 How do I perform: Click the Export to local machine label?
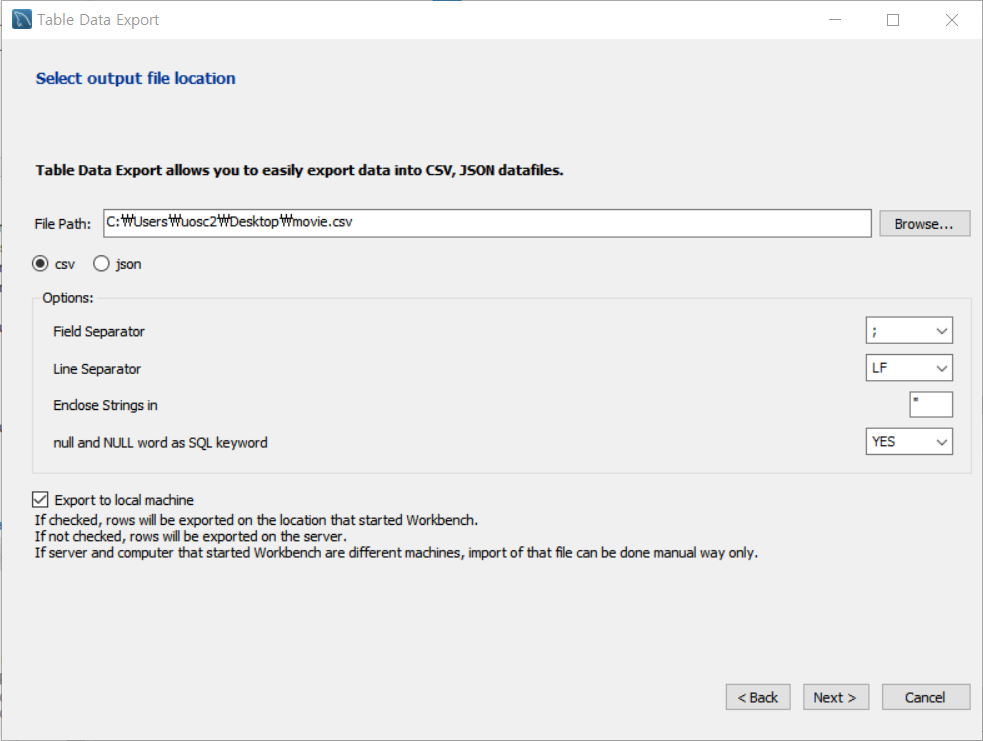coord(124,500)
